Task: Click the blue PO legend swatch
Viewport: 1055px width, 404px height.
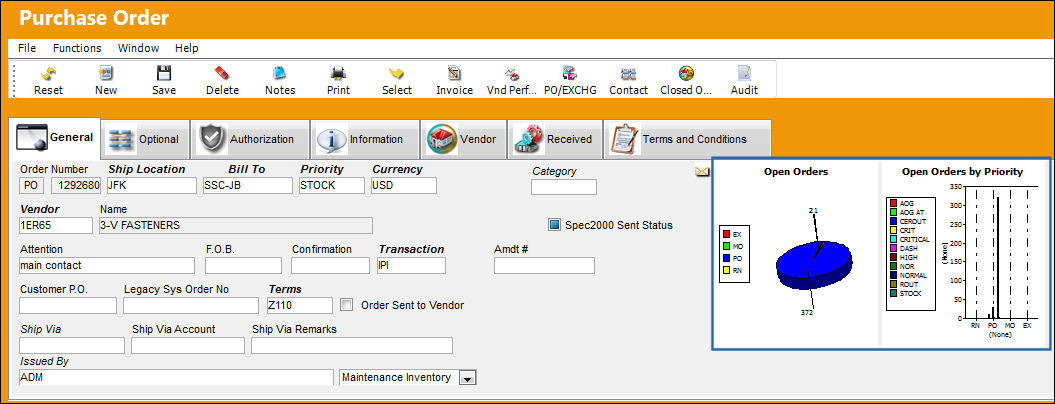Action: (727, 257)
